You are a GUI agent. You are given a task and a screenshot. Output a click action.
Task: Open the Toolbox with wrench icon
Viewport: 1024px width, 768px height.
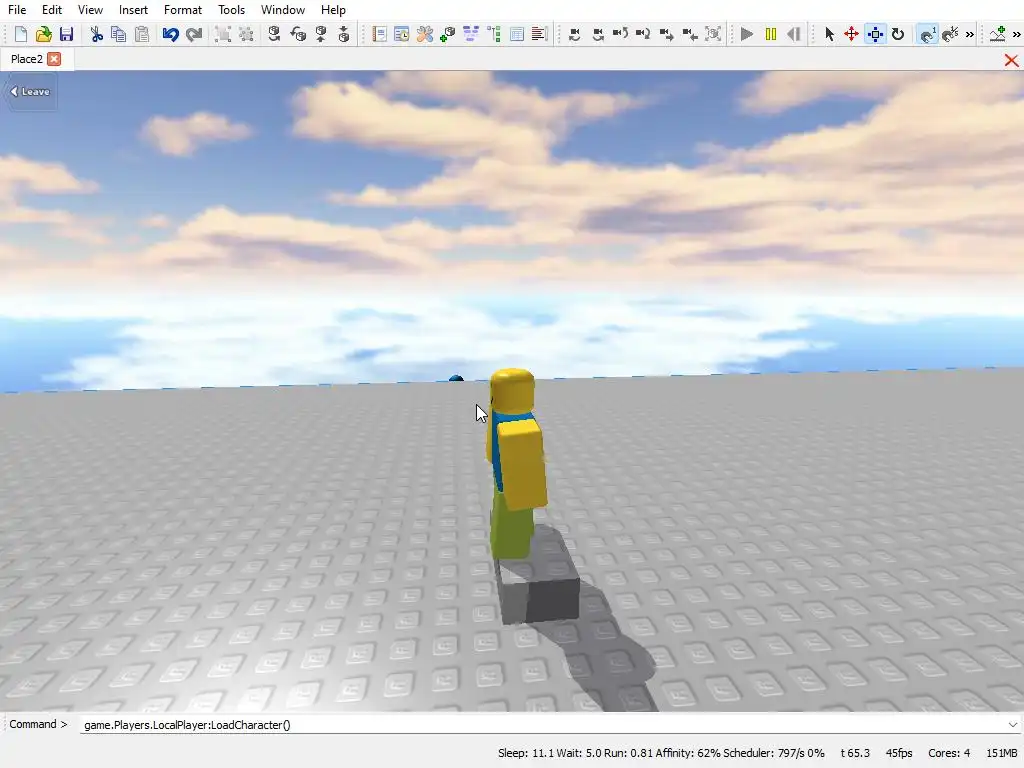pos(424,34)
